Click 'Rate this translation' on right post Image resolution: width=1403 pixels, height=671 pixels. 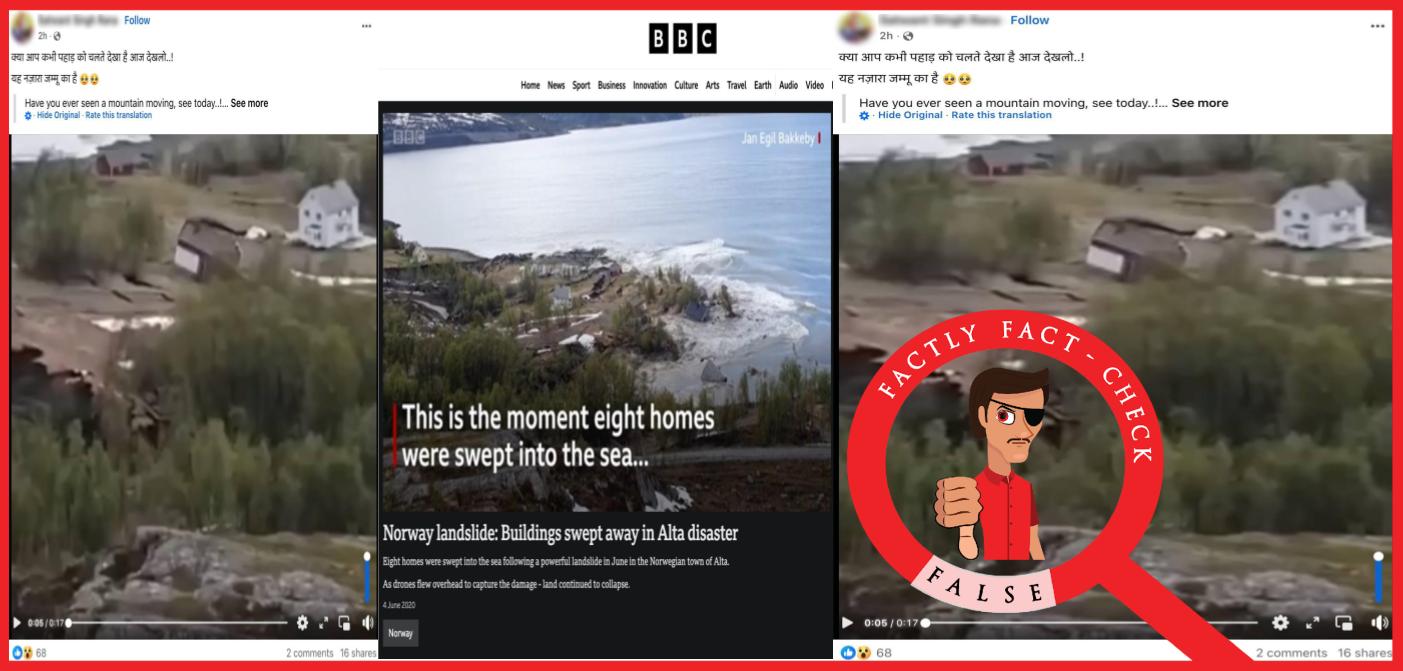pos(1002,115)
